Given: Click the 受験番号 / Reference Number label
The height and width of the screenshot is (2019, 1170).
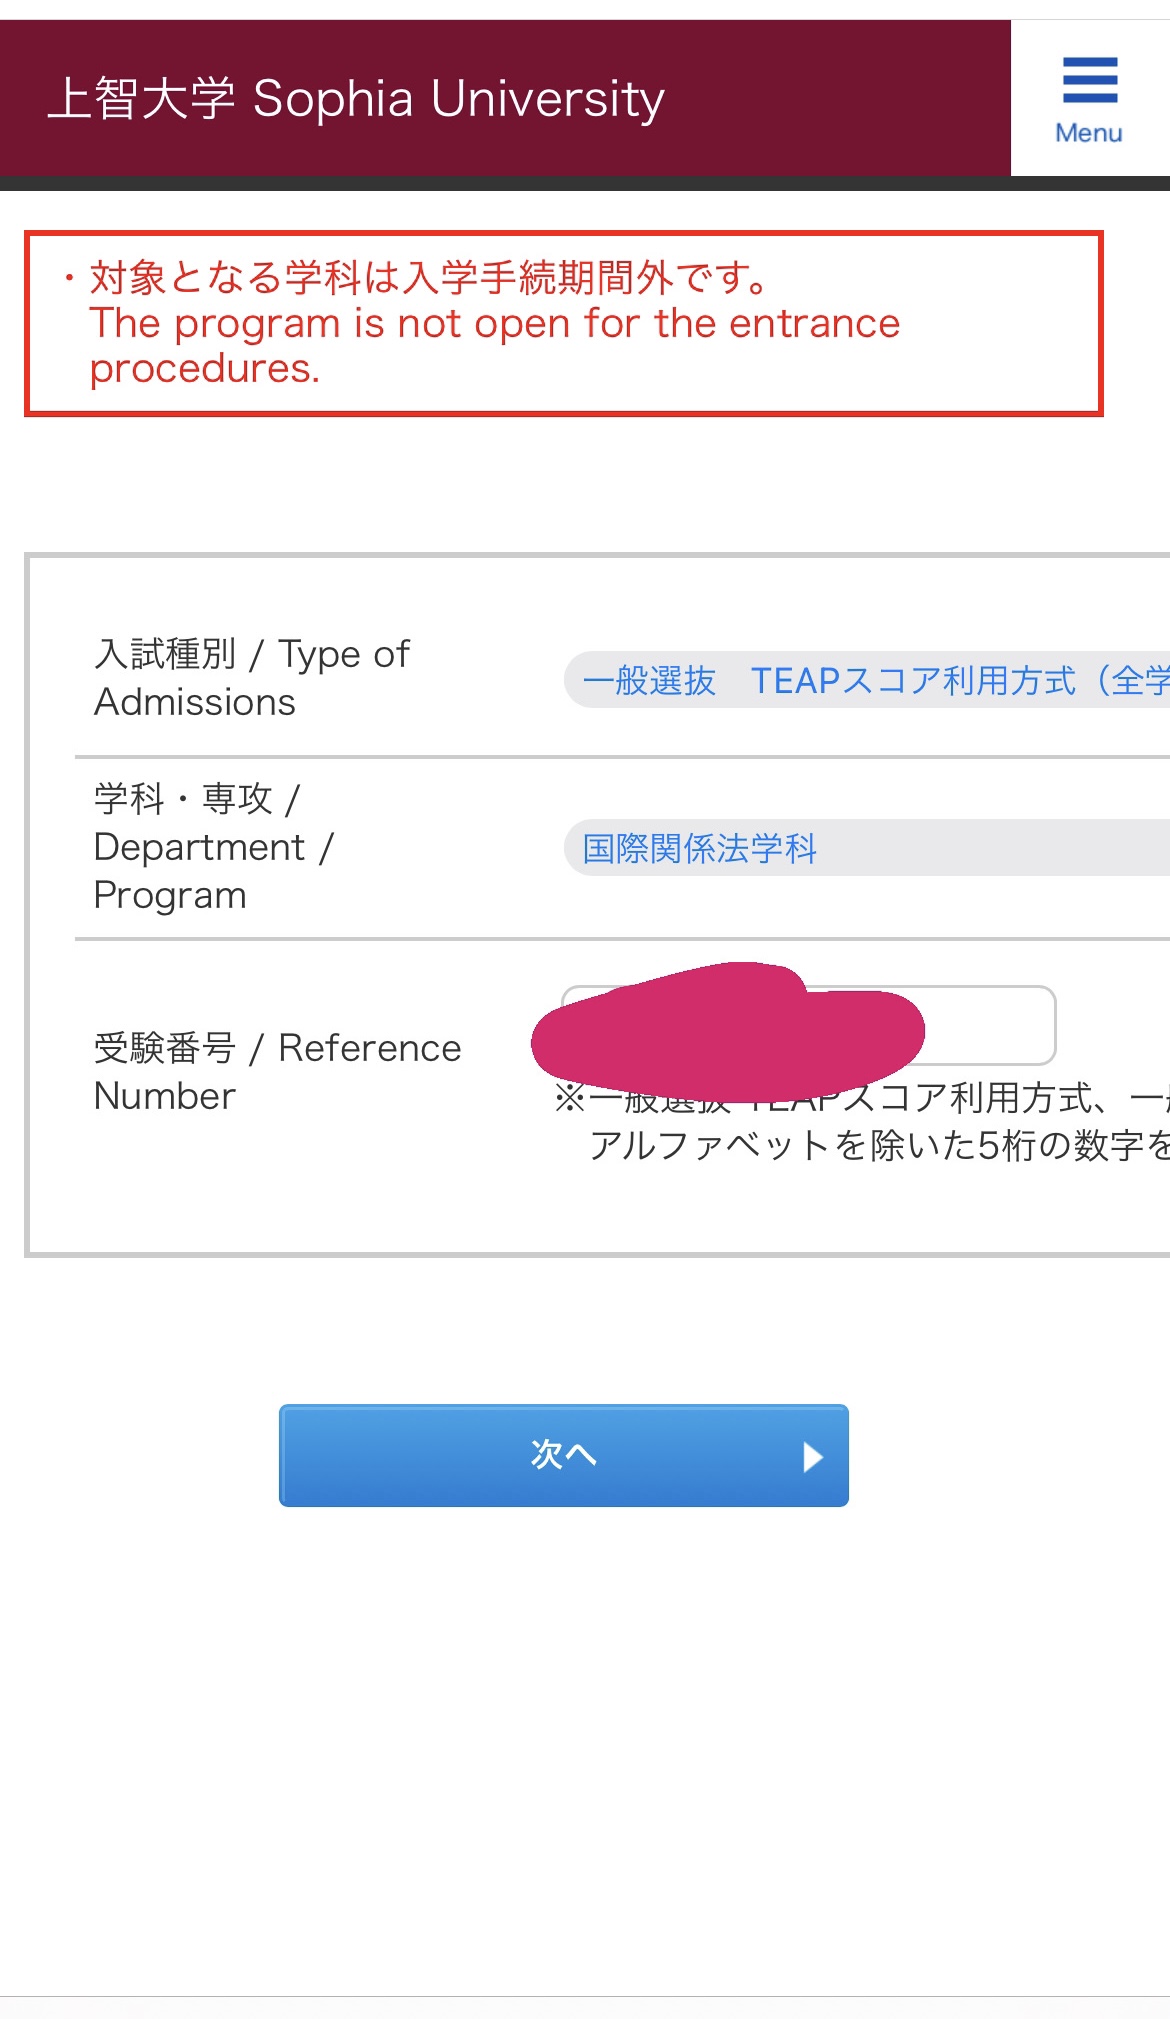Looking at the screenshot, I should [x=276, y=1072].
